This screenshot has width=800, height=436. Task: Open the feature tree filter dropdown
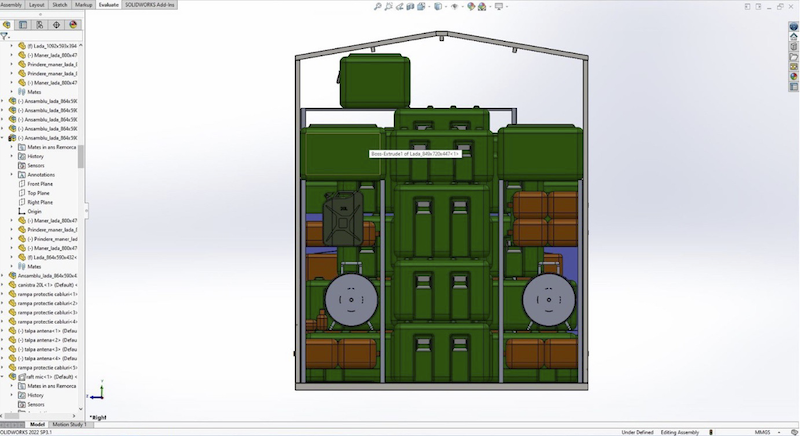(x=6, y=37)
